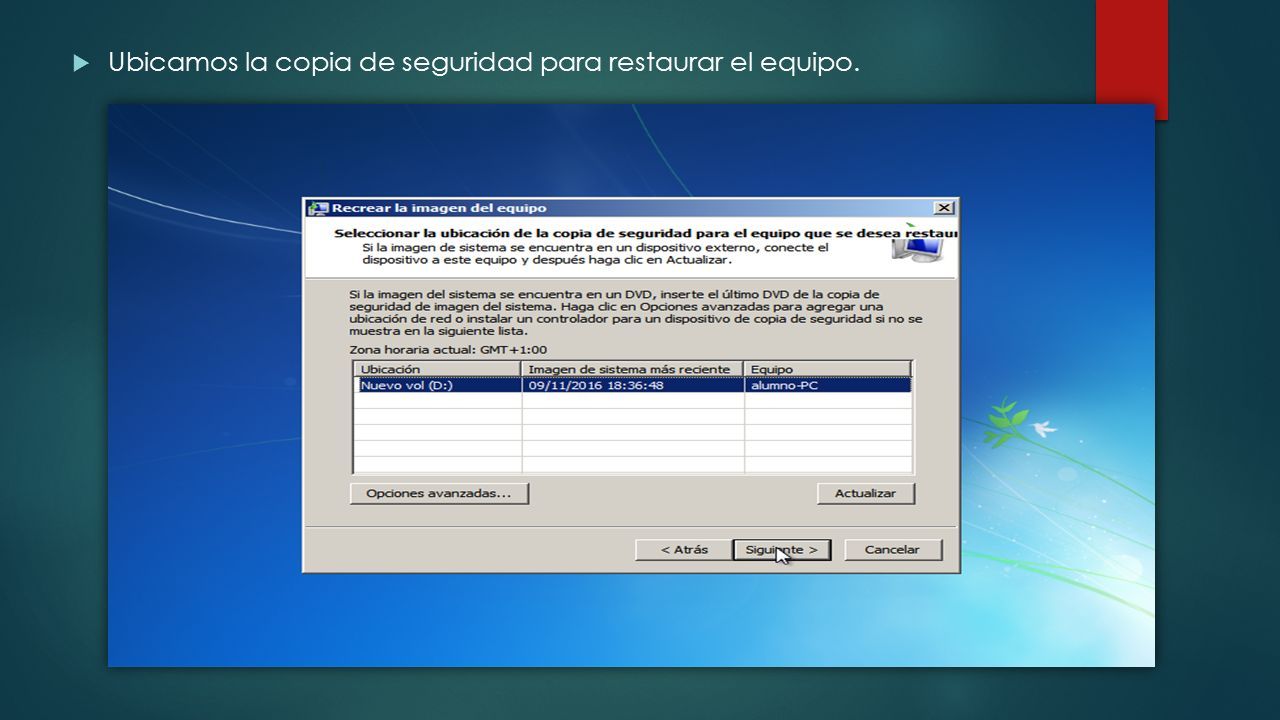Sort by the Ubicación column header
The width and height of the screenshot is (1280, 720).
(439, 369)
